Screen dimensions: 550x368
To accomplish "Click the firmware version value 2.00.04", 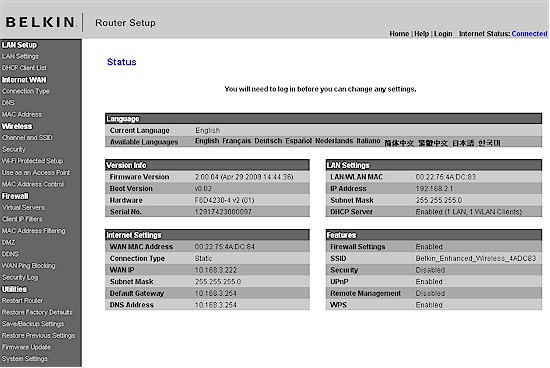I will pyautogui.click(x=244, y=177).
